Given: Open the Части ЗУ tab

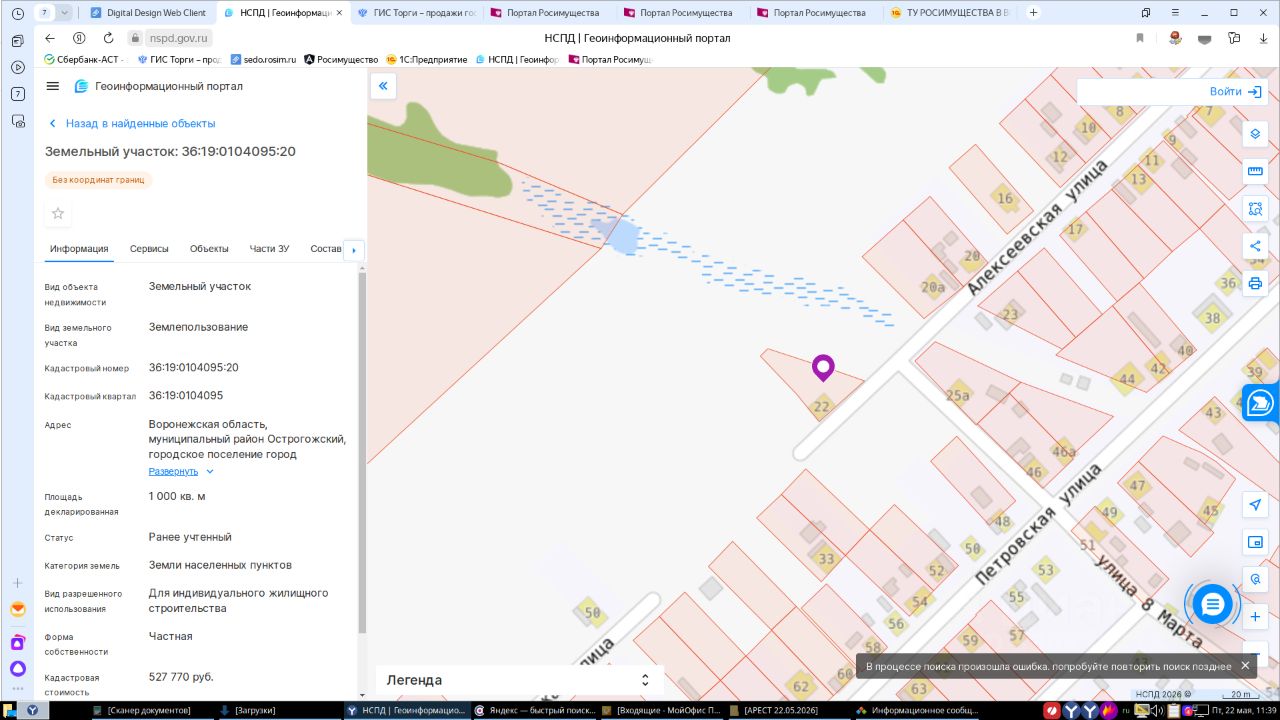Looking at the screenshot, I should coord(269,249).
